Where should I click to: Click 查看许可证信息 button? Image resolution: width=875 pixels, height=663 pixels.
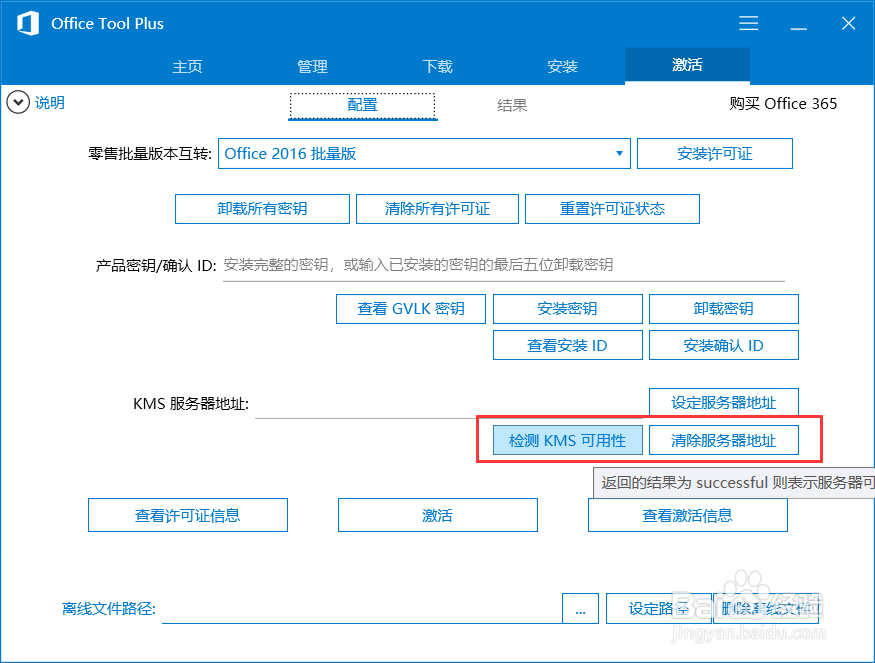(x=188, y=515)
